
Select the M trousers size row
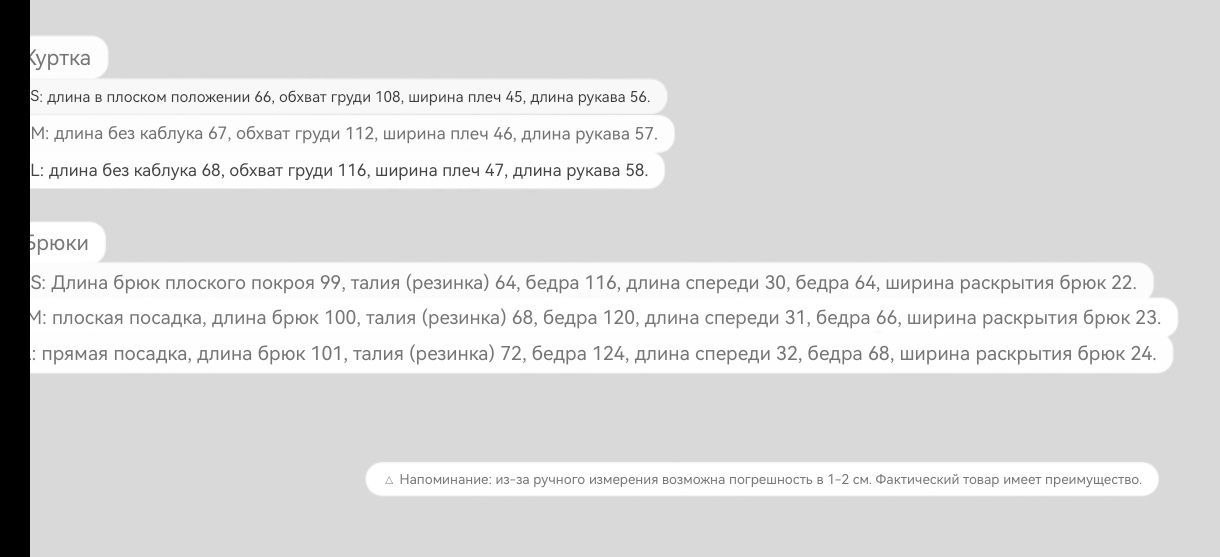pos(603,318)
